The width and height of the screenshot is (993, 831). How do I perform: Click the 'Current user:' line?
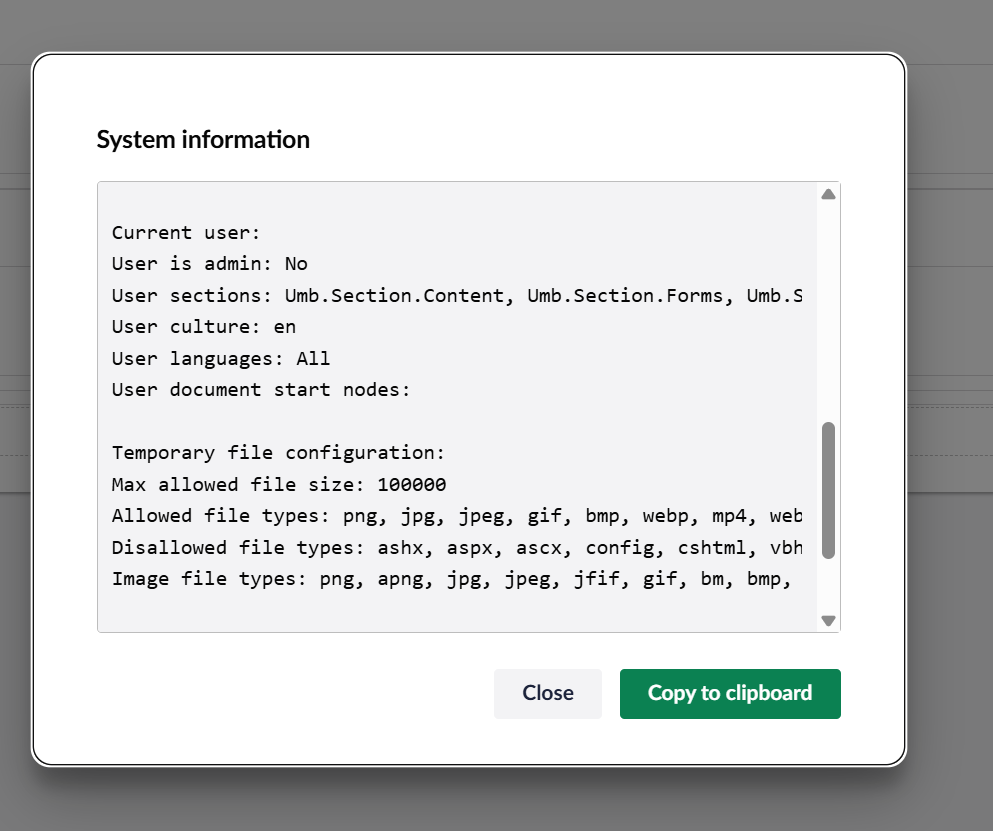186,233
